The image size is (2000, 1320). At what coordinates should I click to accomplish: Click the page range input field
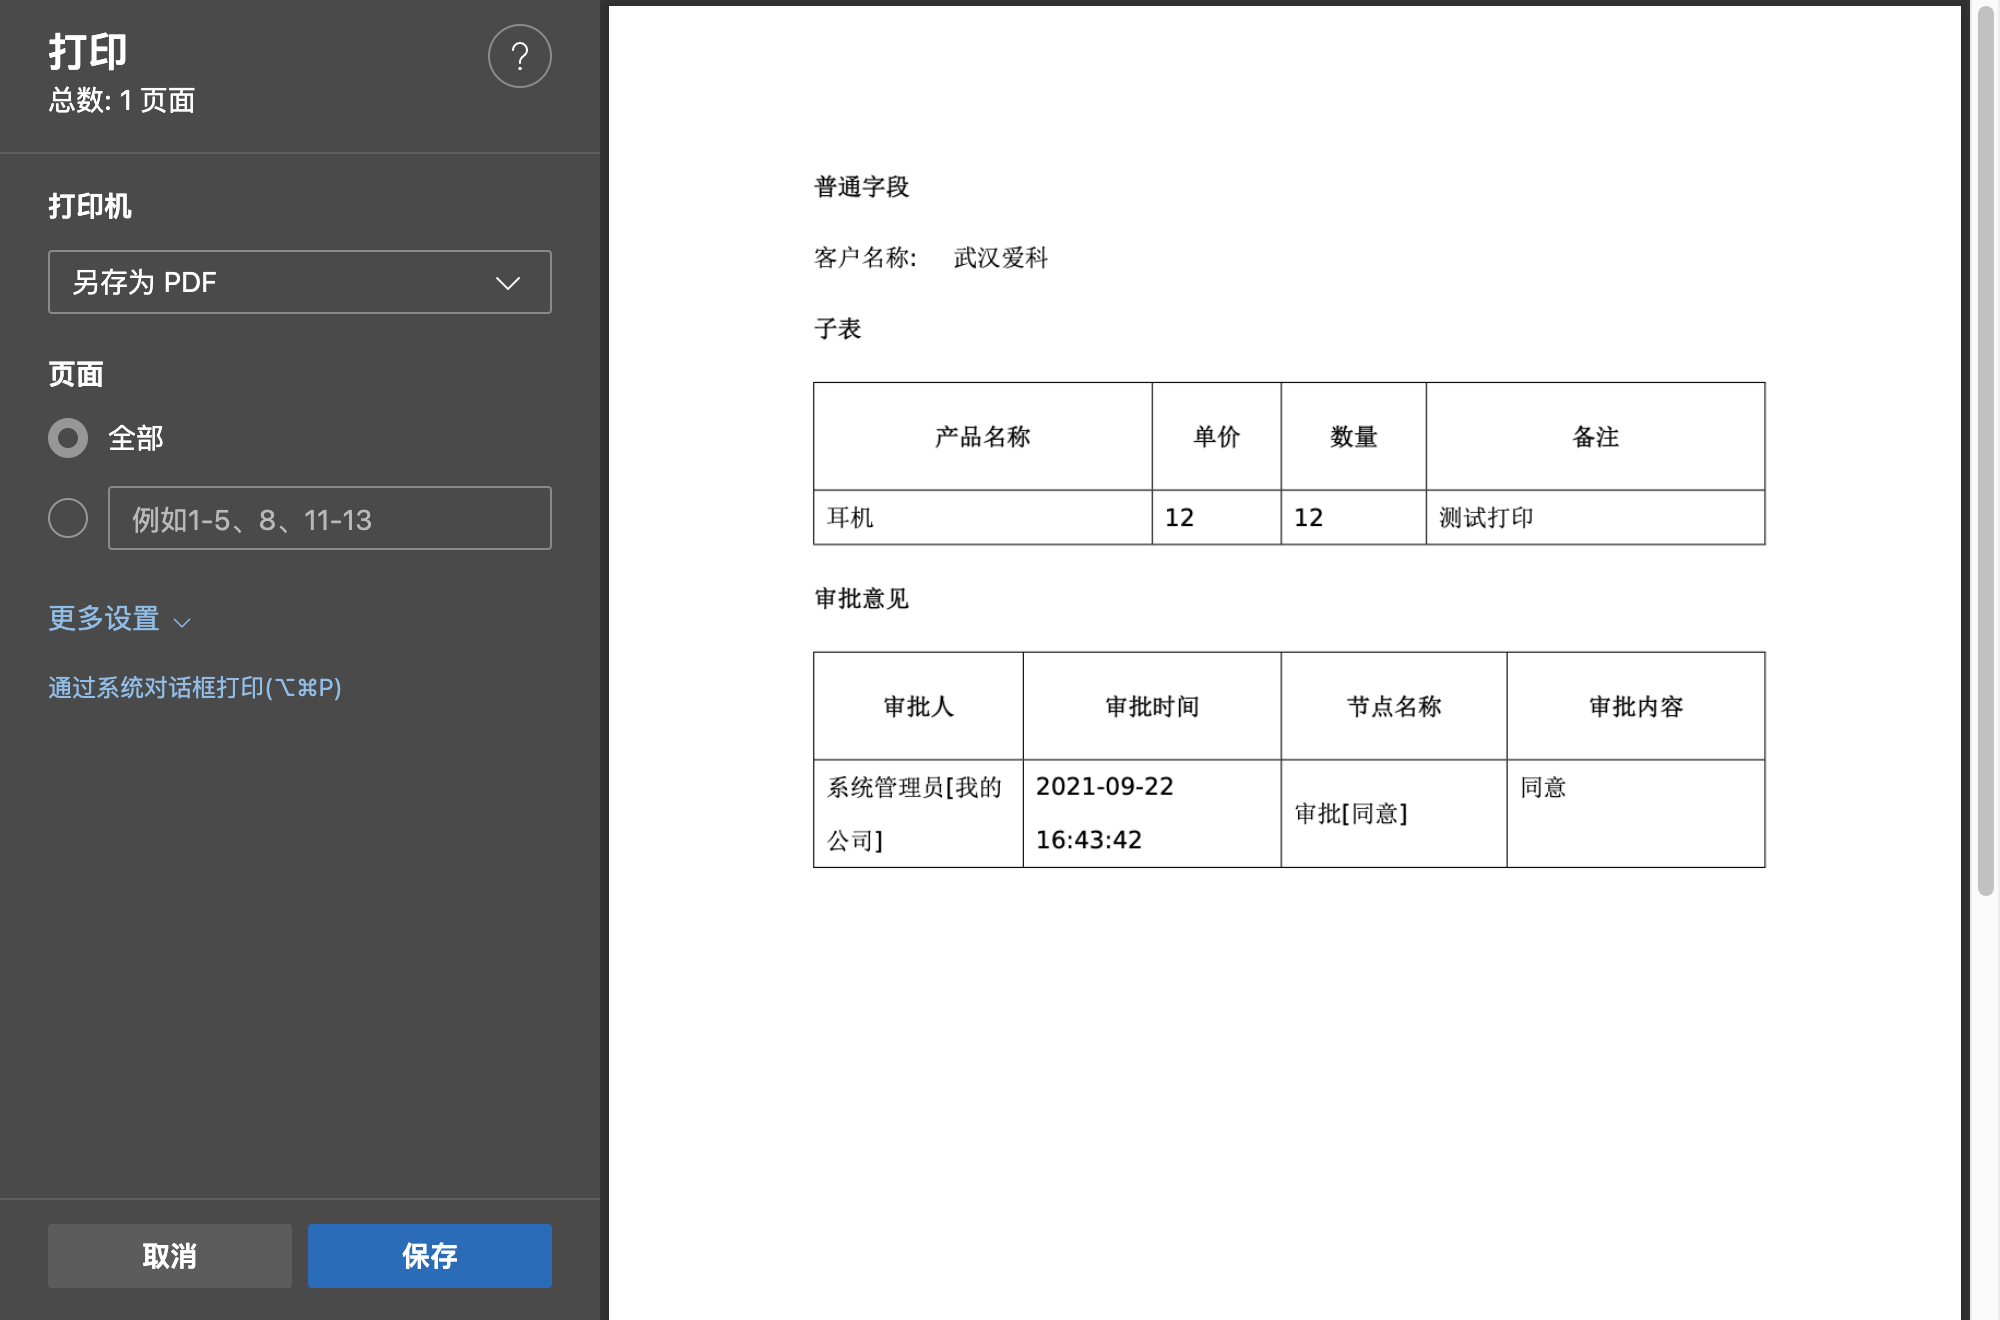click(x=329, y=518)
